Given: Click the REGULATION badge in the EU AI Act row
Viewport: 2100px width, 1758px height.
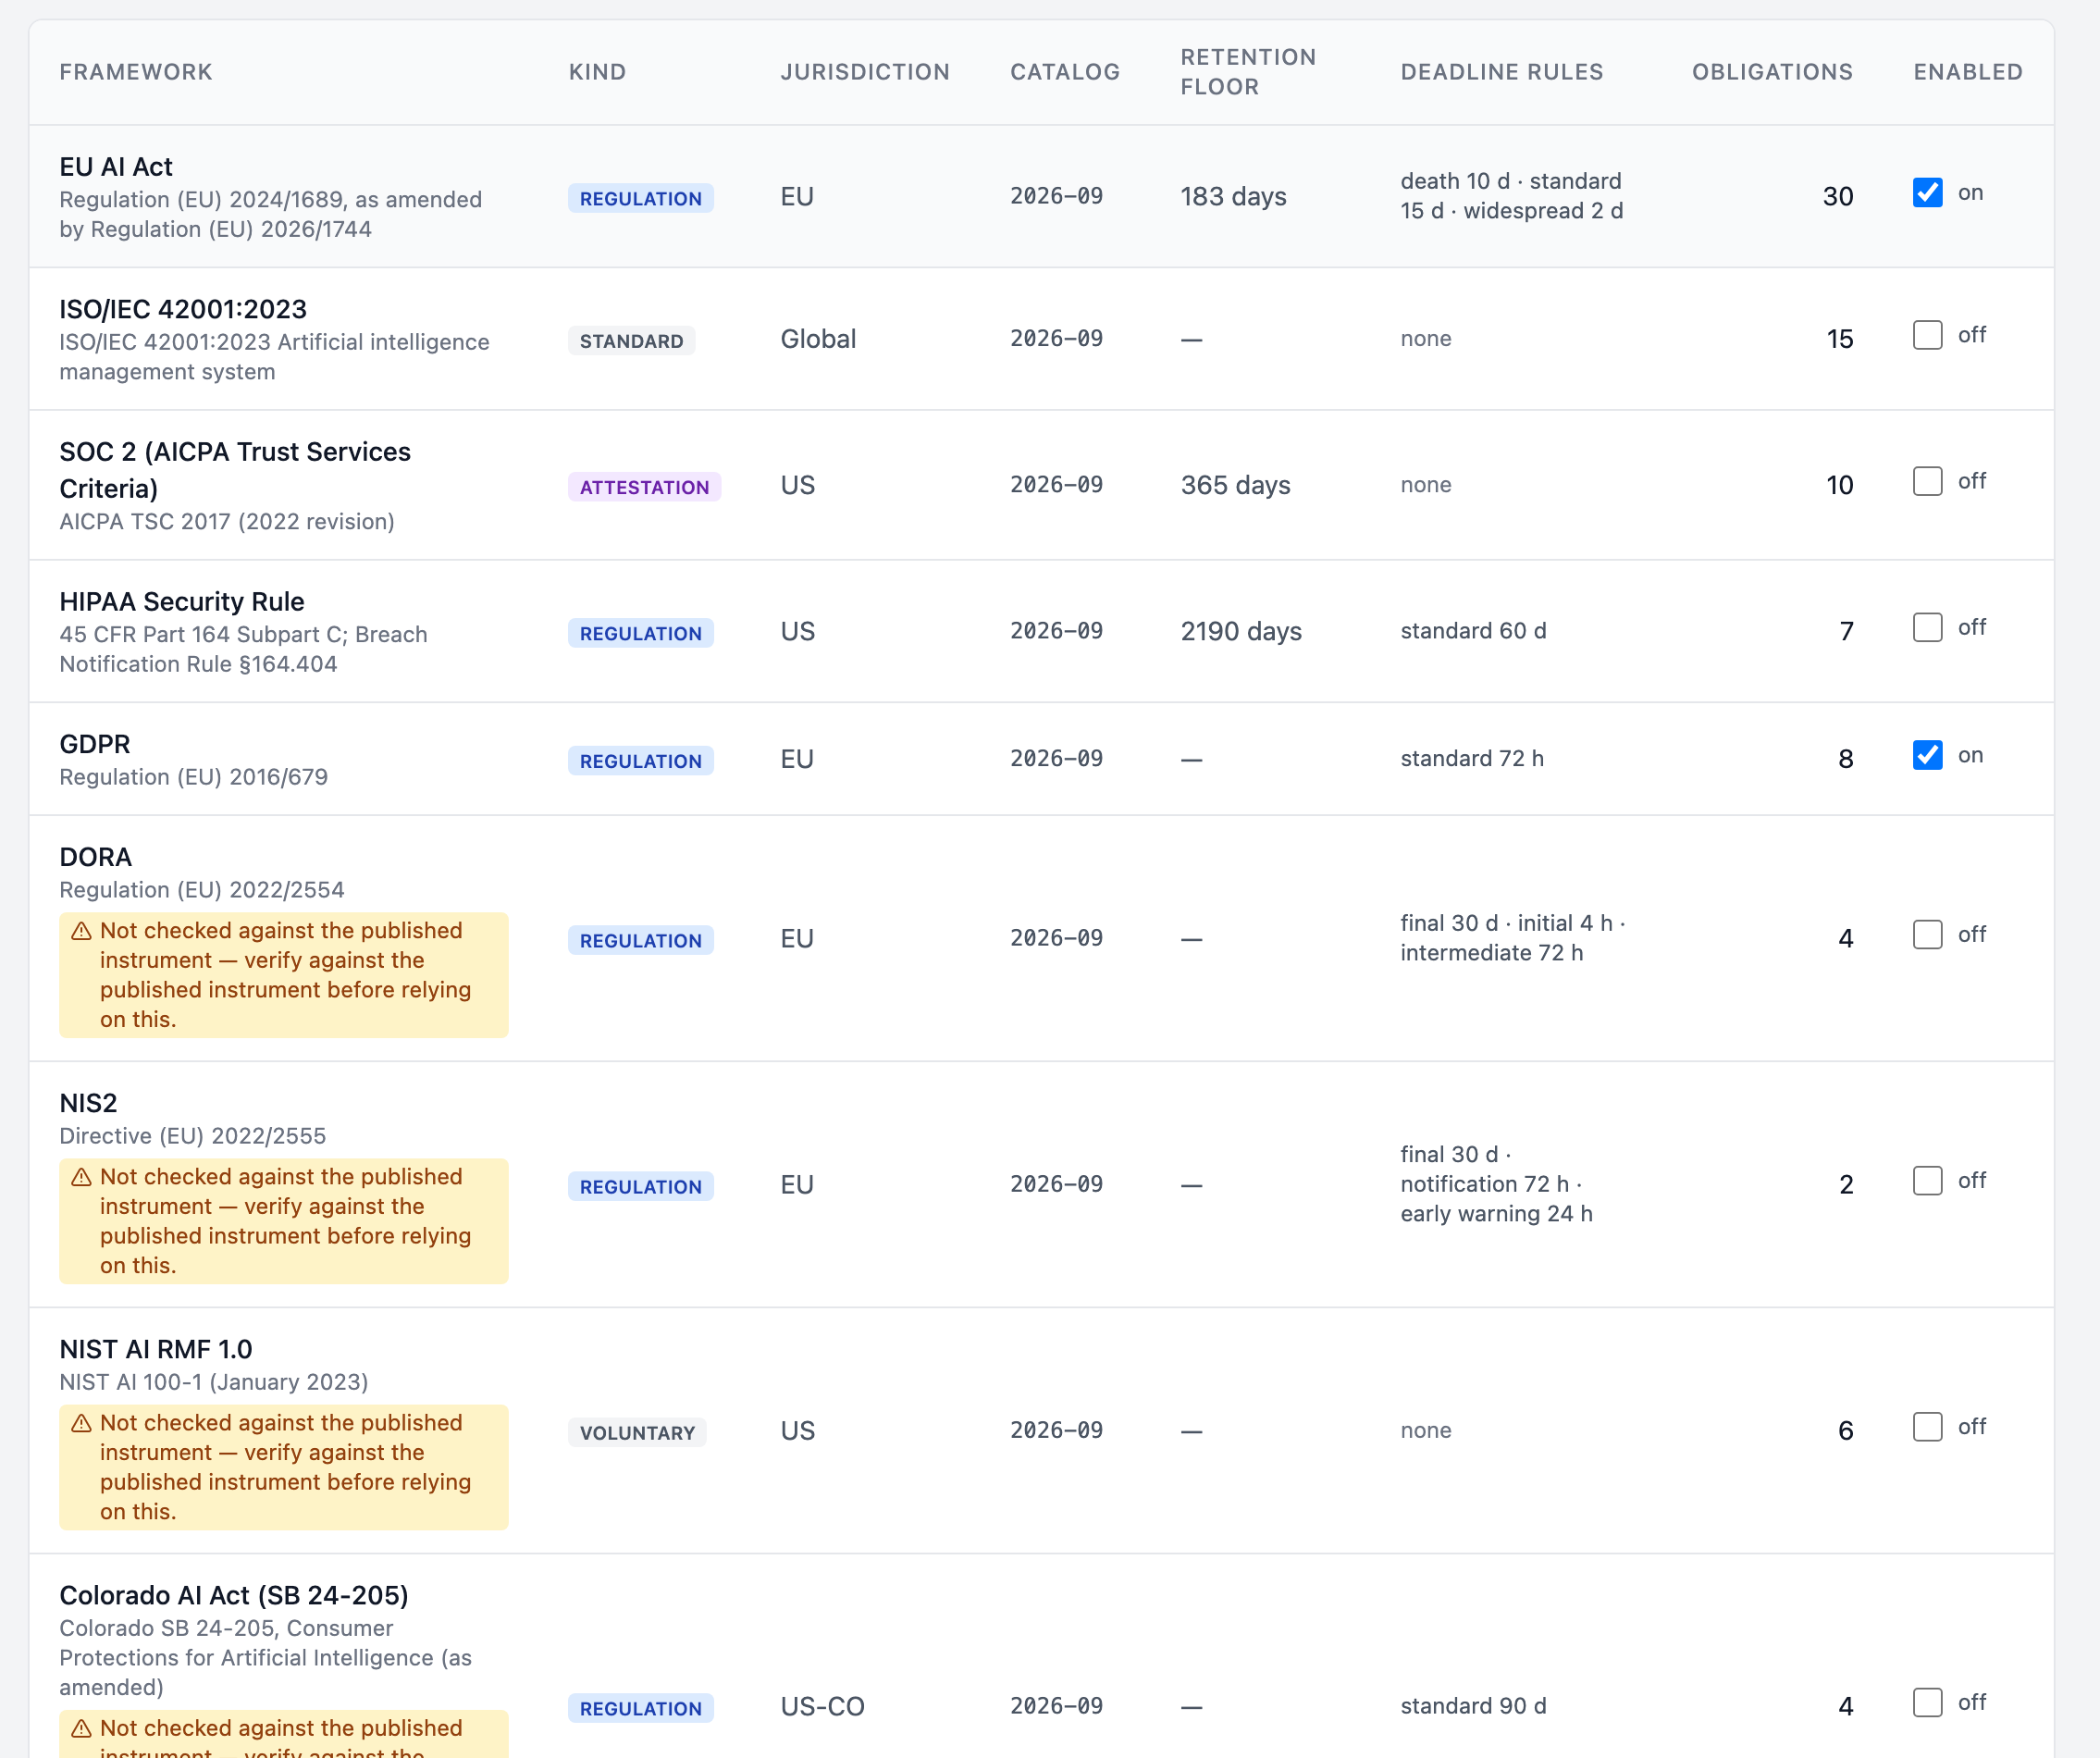Looking at the screenshot, I should coord(641,198).
